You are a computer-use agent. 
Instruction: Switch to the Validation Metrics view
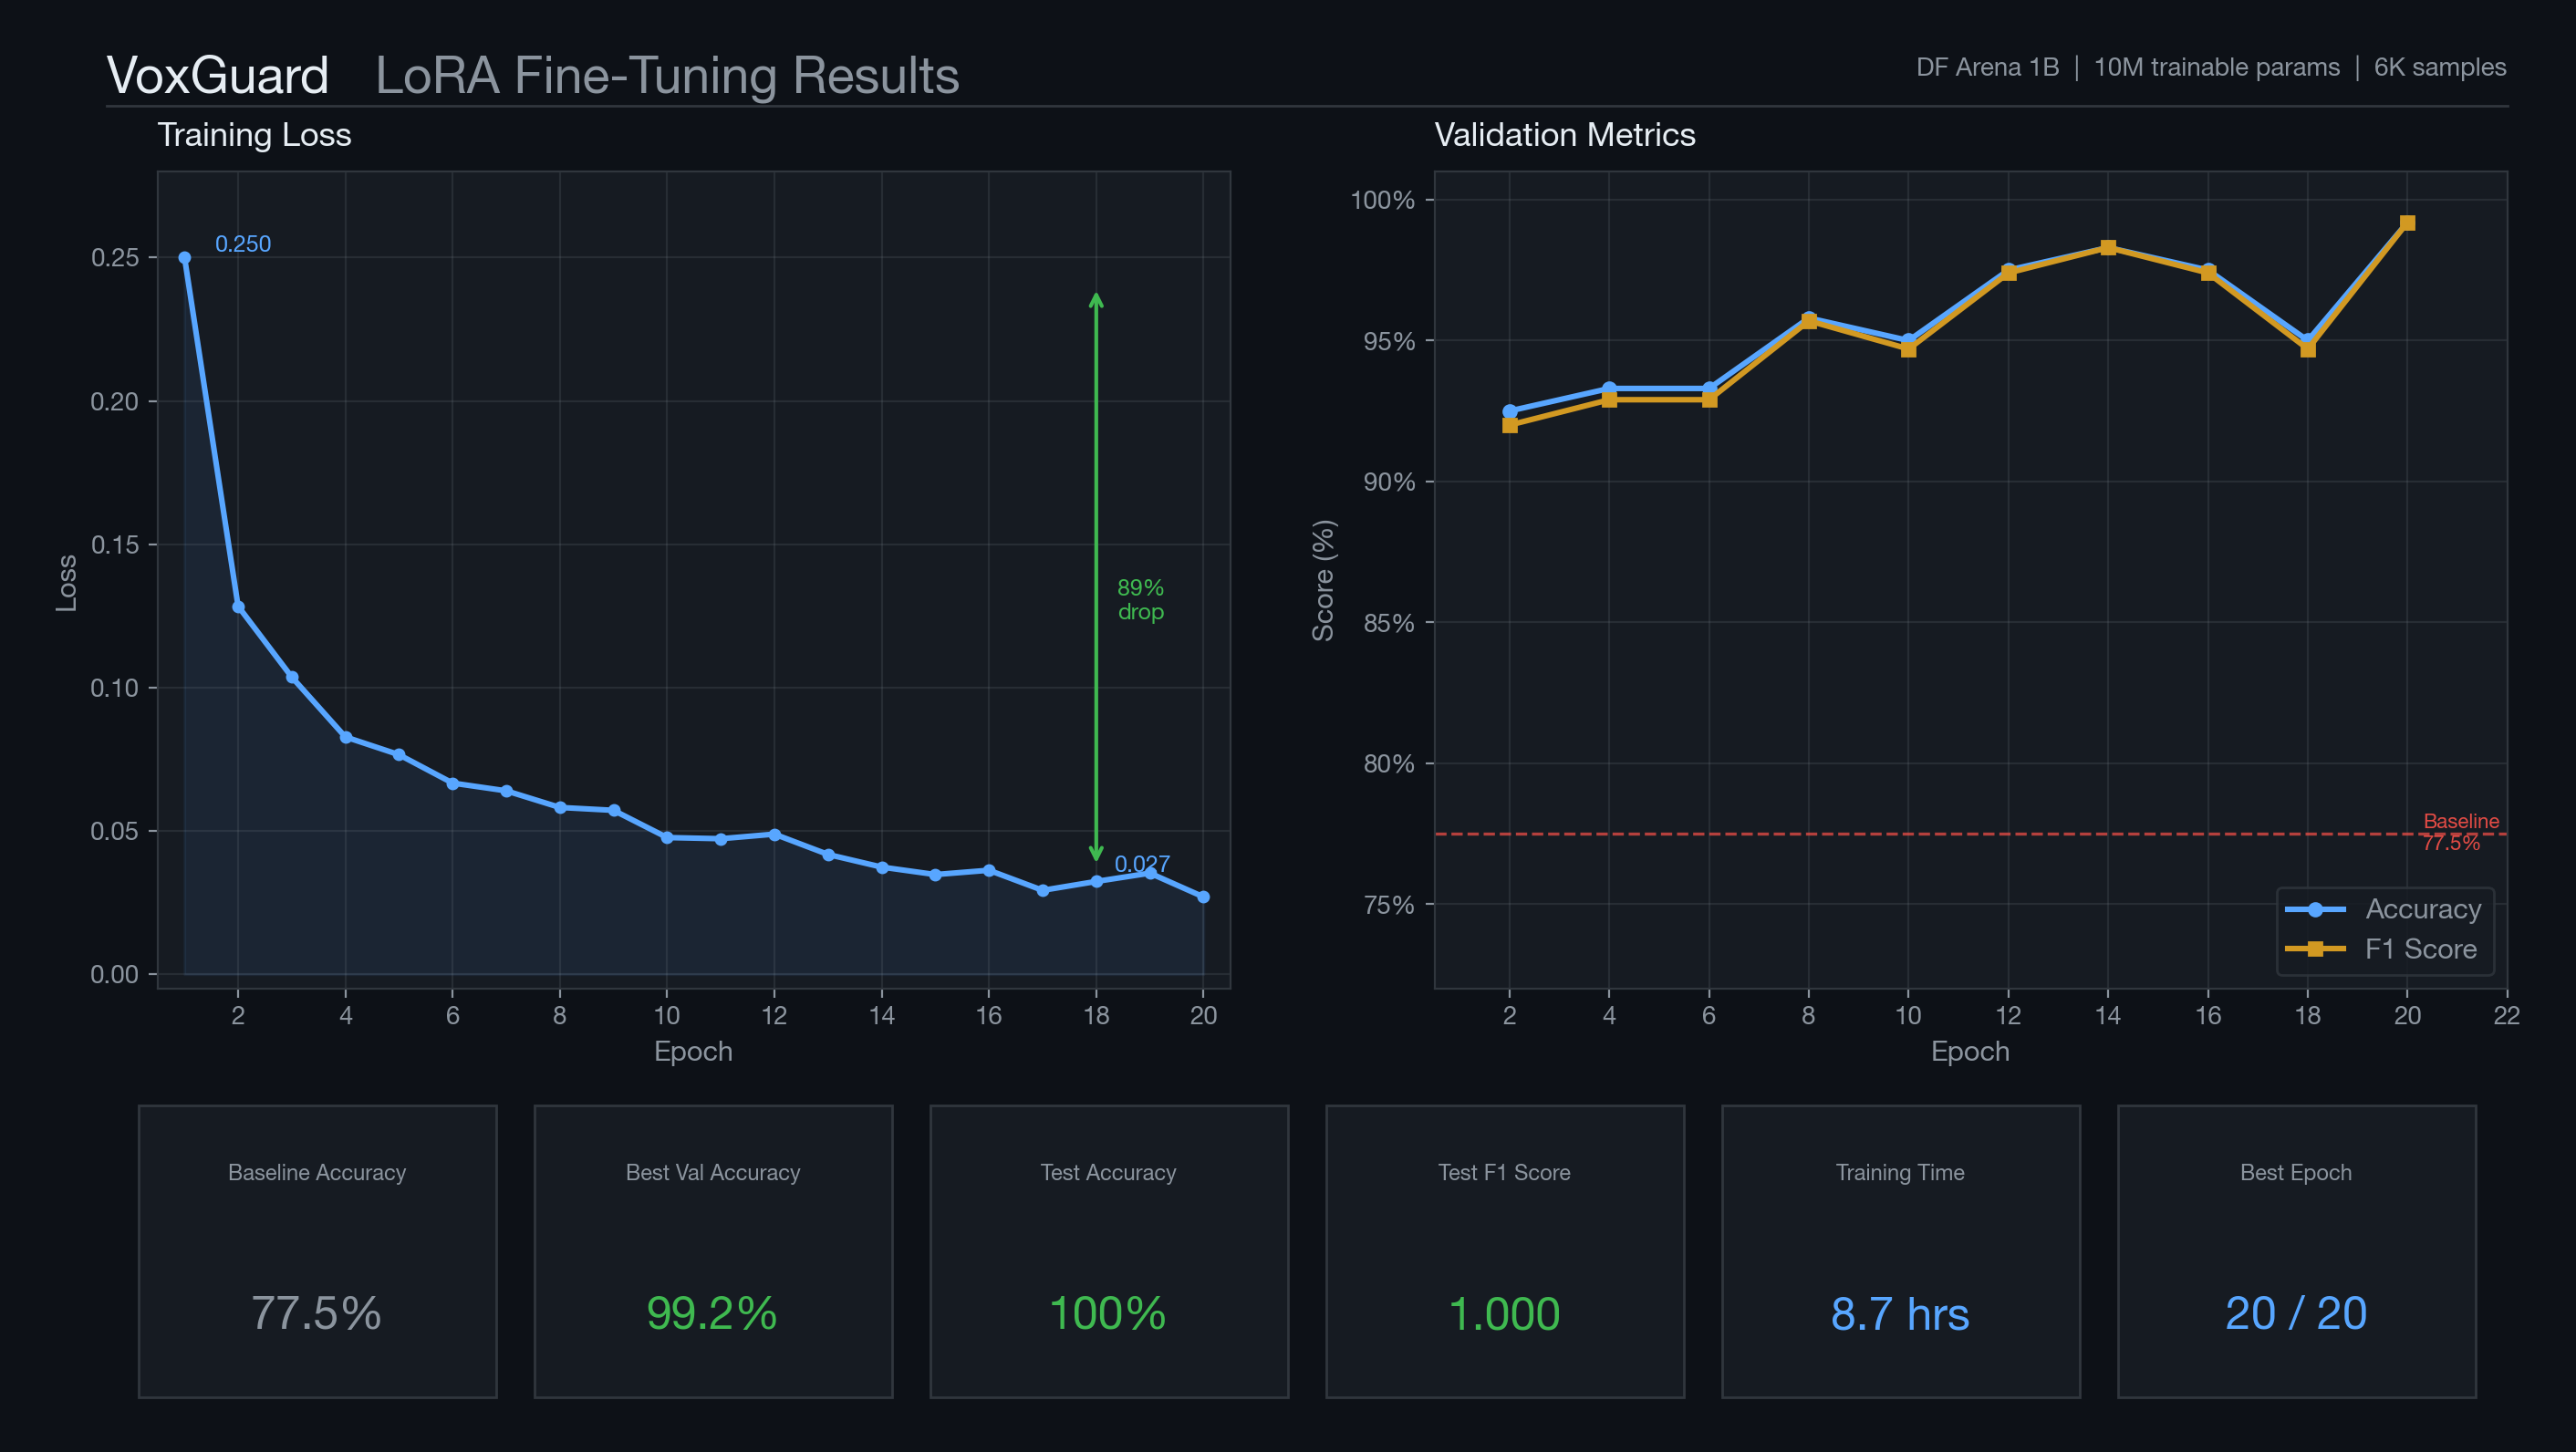click(1564, 135)
